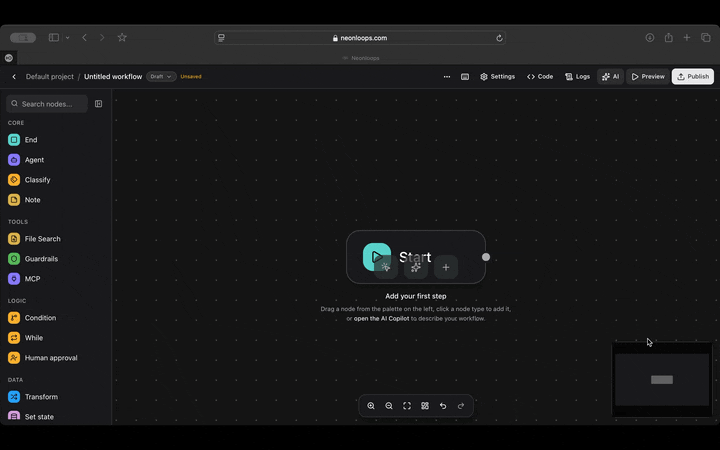Show Safari downloads

tap(650, 38)
